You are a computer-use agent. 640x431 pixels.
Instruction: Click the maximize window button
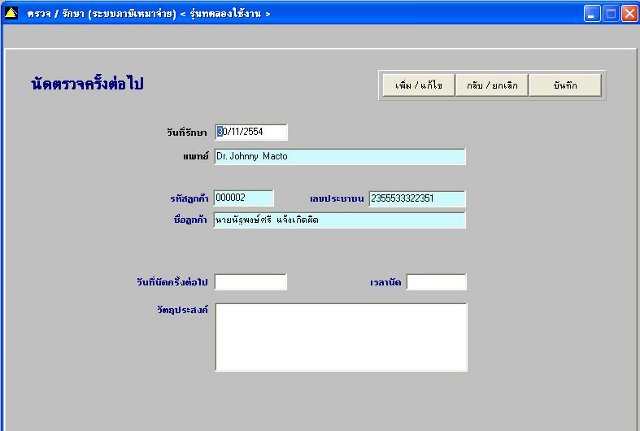pyautogui.click(x=611, y=13)
